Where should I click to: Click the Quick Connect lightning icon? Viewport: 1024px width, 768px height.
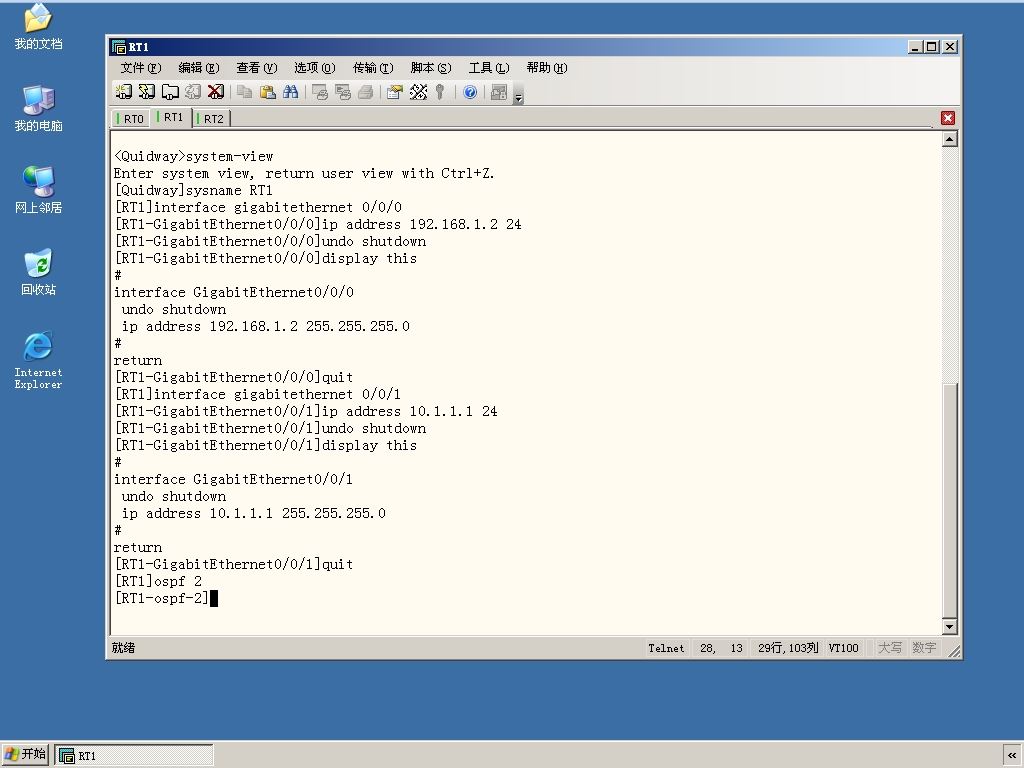tap(147, 92)
